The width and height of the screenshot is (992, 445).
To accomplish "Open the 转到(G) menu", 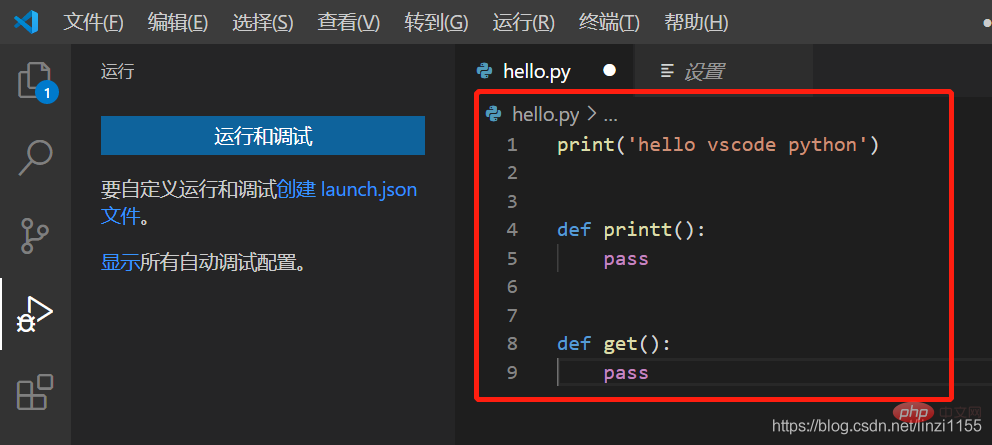I will pos(436,23).
